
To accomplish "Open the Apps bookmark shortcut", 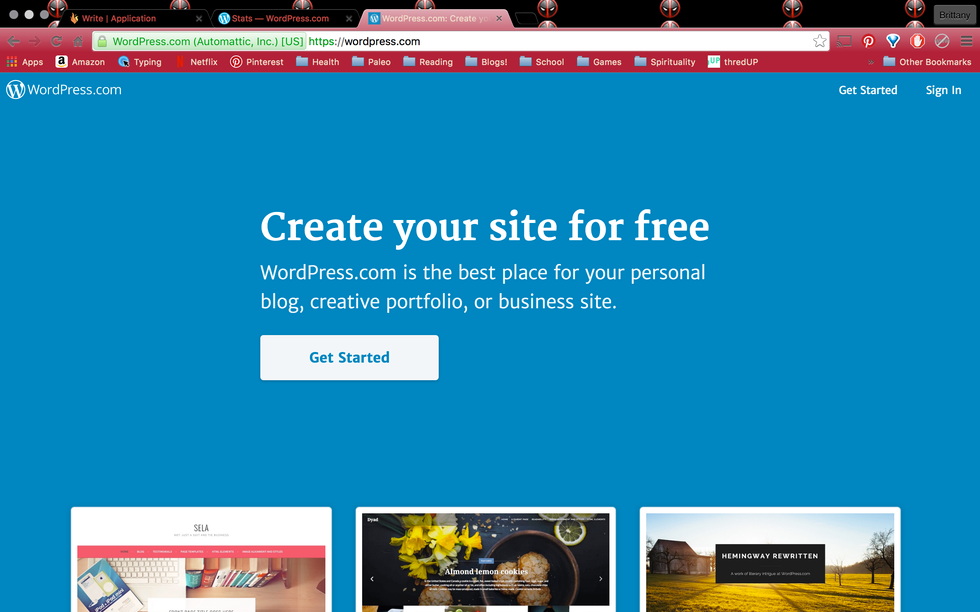I will pyautogui.click(x=25, y=62).
